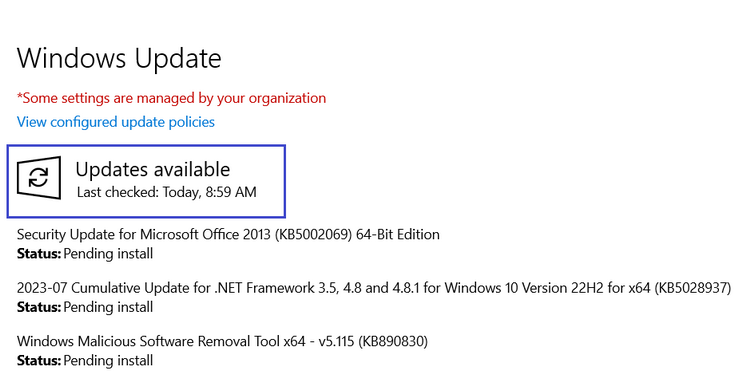This screenshot has width=750, height=379.
Task: Click bold Status label under Office update
Action: pyautogui.click(x=39, y=254)
